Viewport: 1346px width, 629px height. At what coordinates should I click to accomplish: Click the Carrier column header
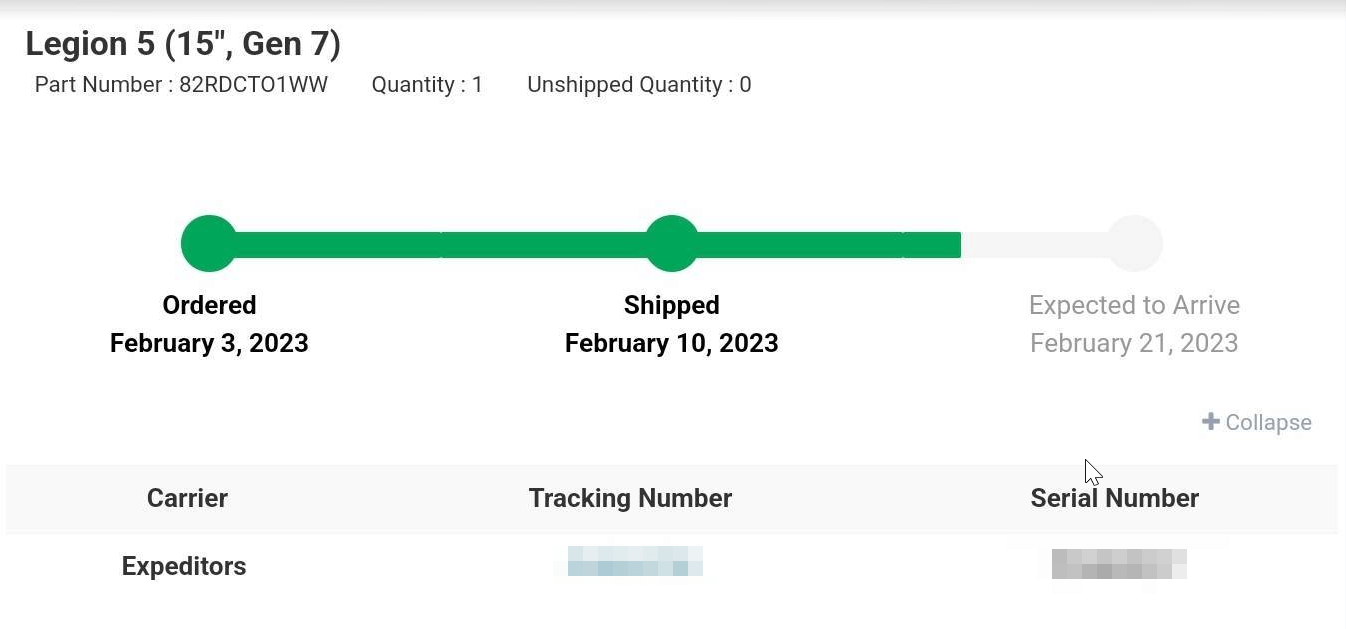(x=187, y=498)
